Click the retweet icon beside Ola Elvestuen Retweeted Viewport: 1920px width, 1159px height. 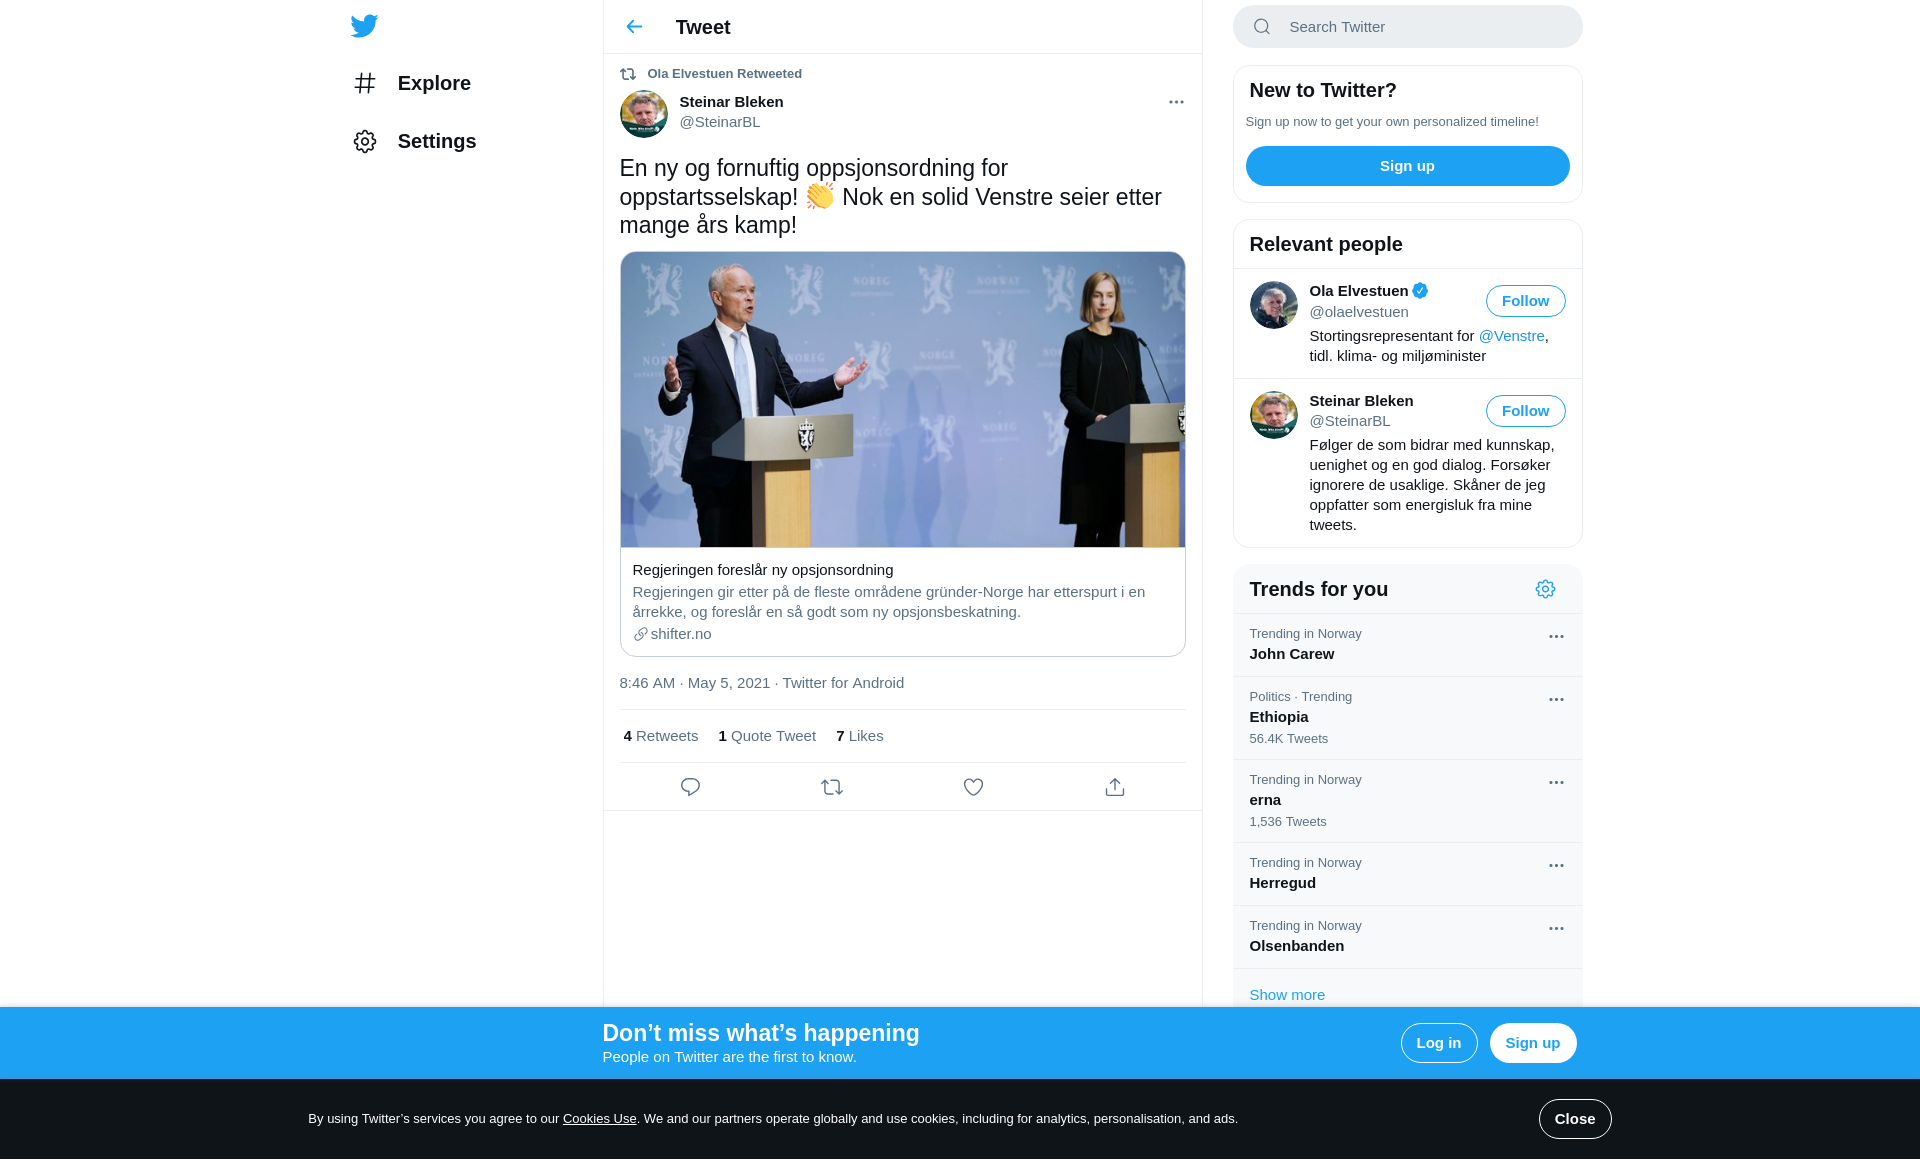point(628,74)
